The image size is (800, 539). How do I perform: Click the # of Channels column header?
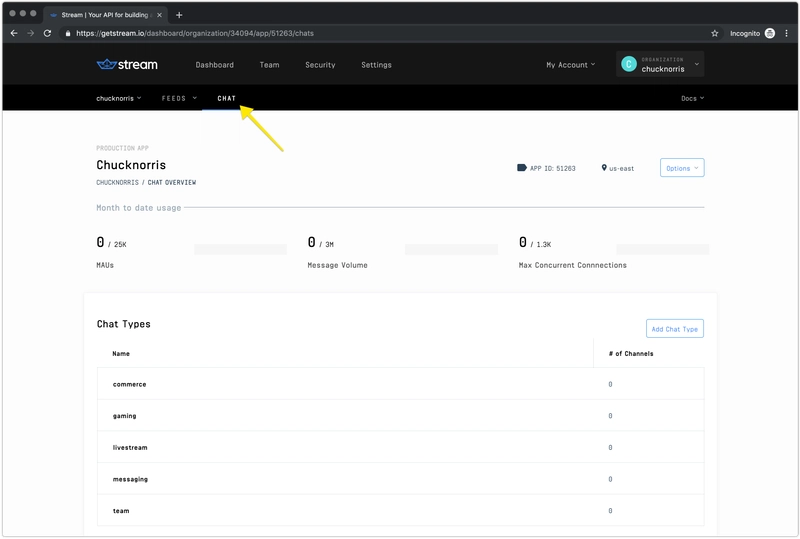tap(631, 354)
